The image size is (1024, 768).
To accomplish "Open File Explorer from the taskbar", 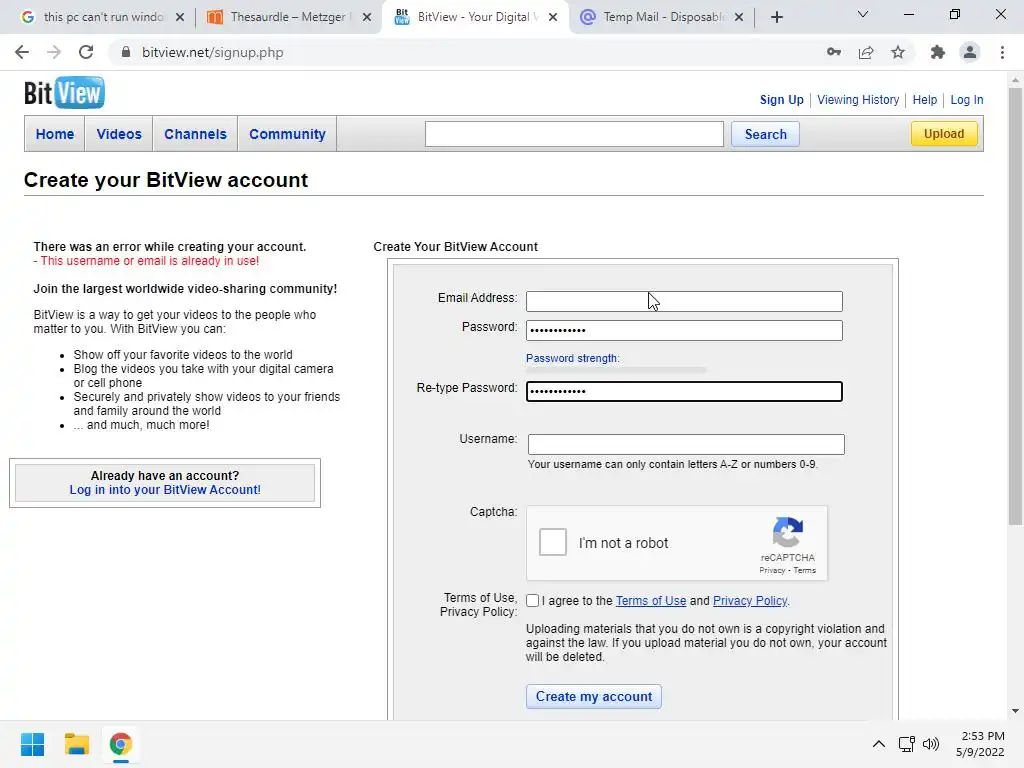I will pyautogui.click(x=76, y=744).
